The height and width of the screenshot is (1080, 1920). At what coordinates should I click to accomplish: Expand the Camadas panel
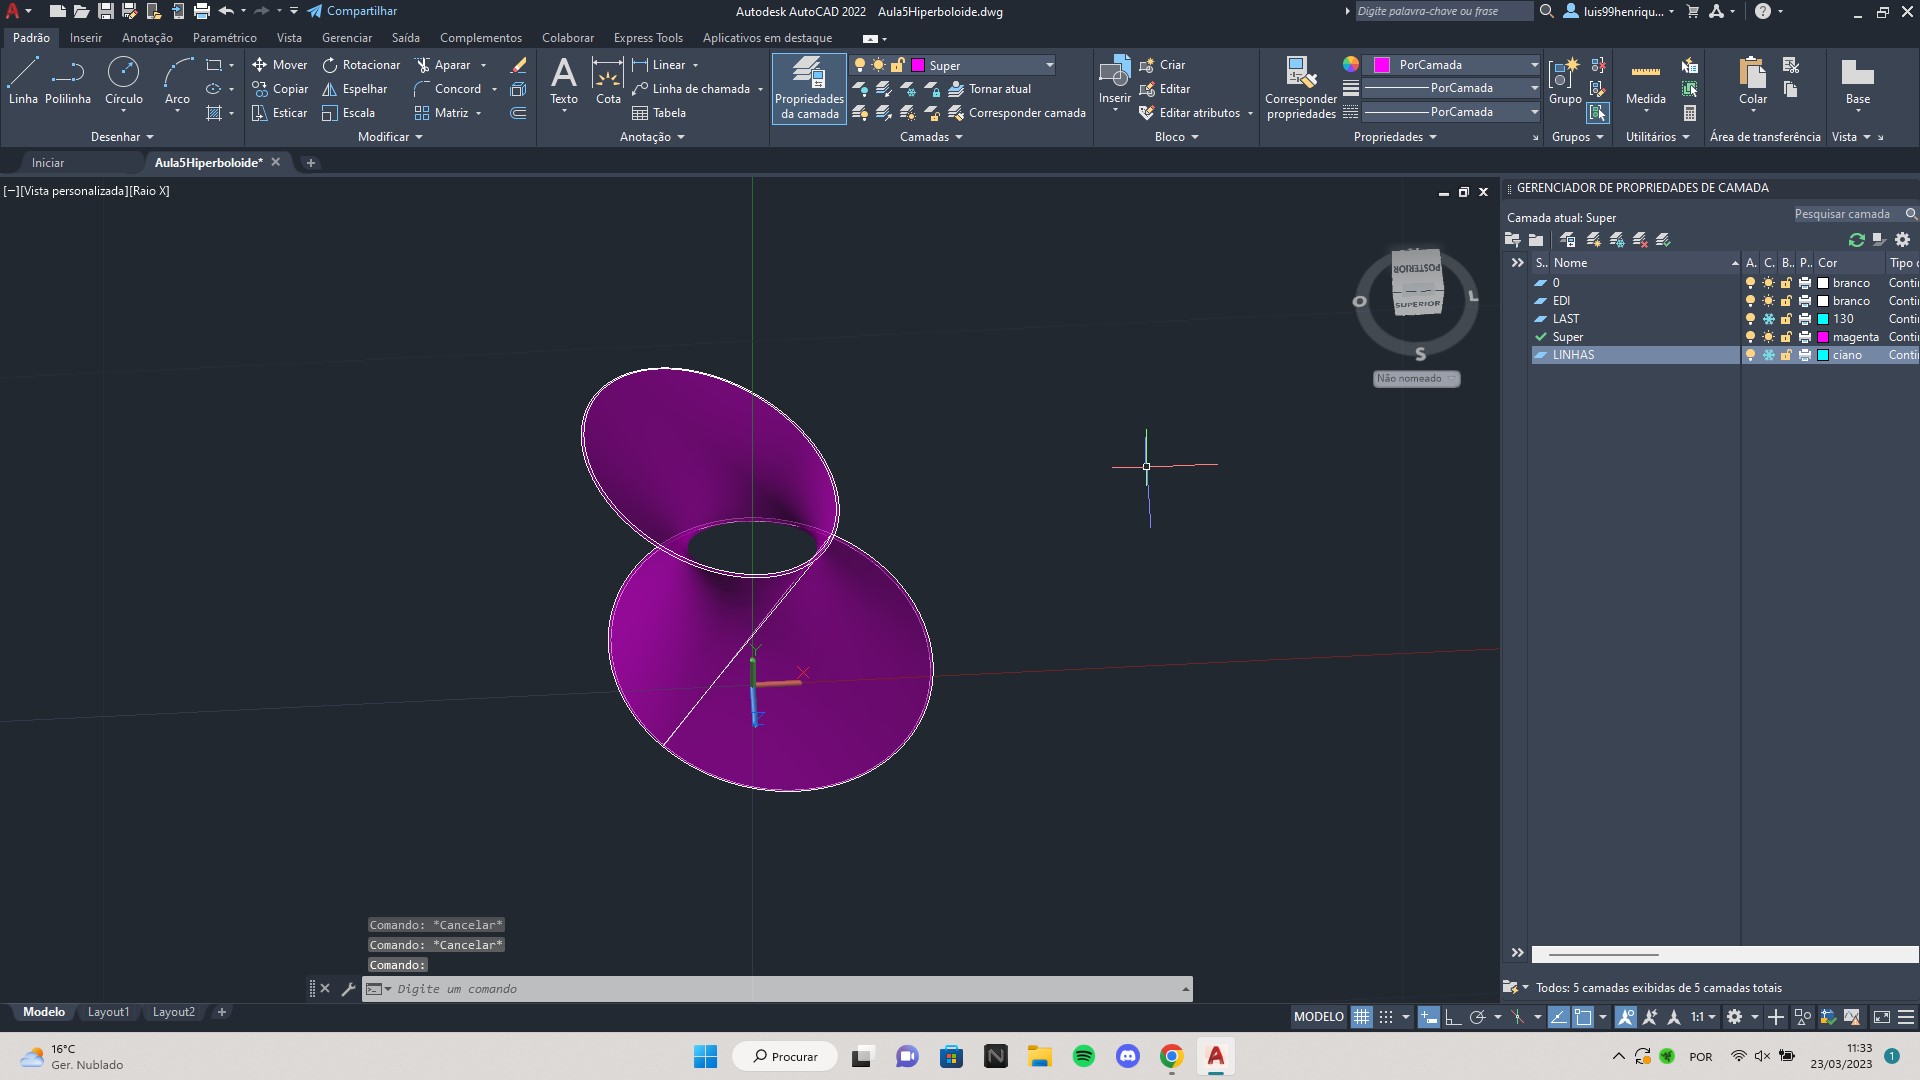931,137
